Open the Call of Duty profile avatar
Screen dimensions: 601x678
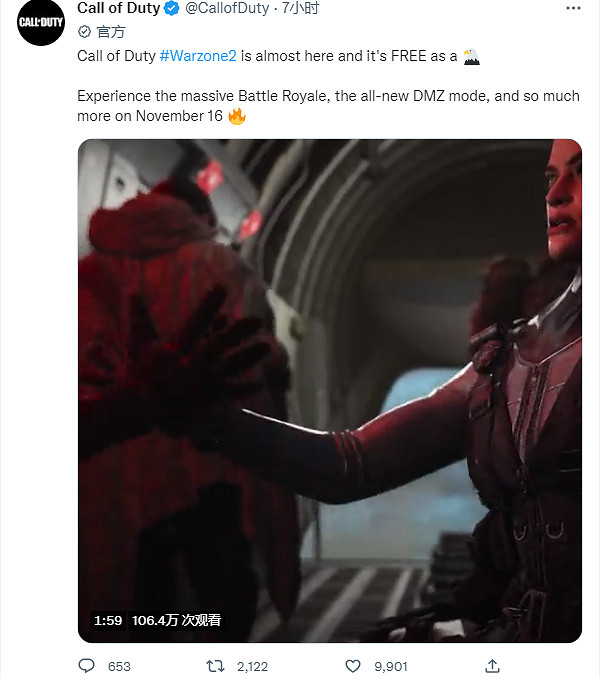(41, 22)
